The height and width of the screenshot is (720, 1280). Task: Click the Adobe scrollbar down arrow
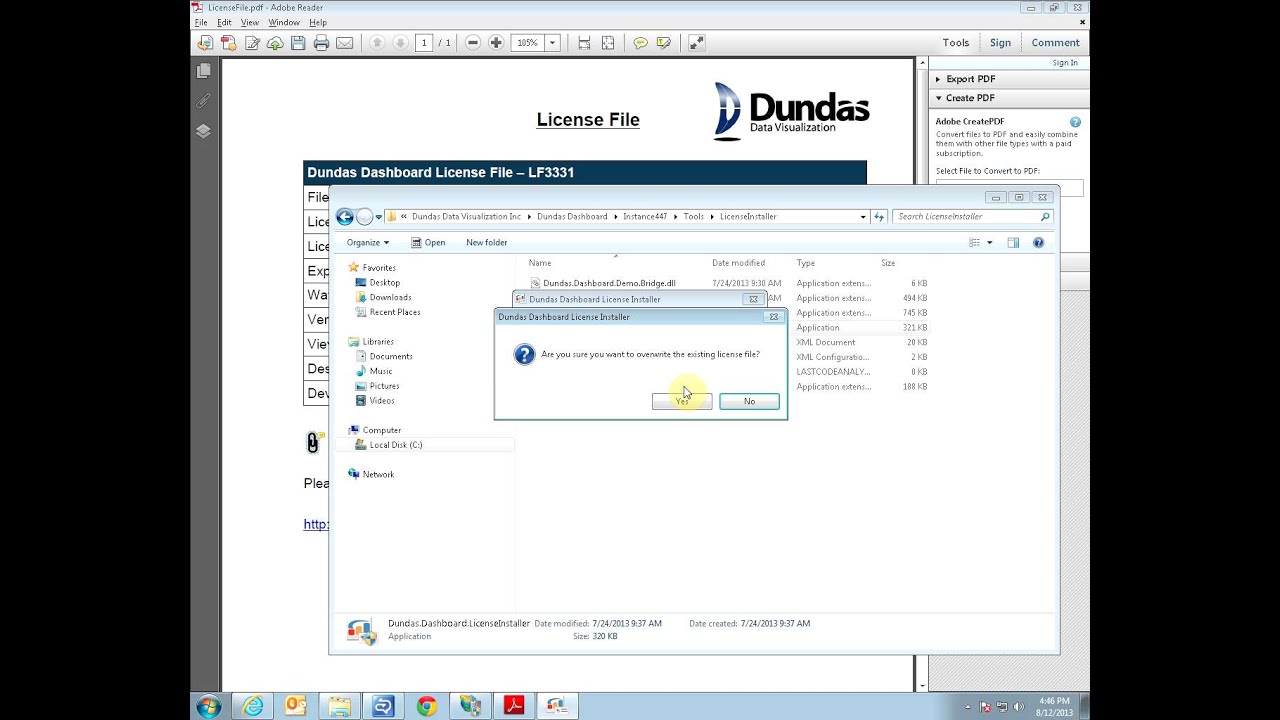pos(920,685)
